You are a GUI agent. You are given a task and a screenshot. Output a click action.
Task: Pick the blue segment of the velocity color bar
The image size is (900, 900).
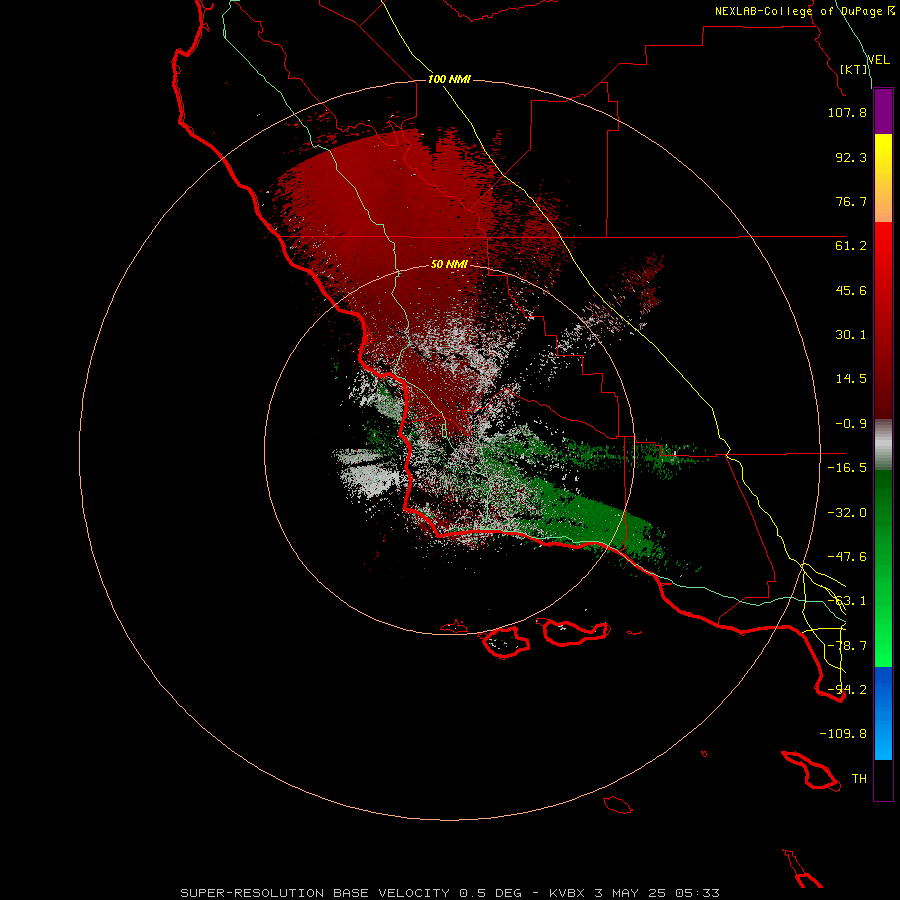click(883, 713)
